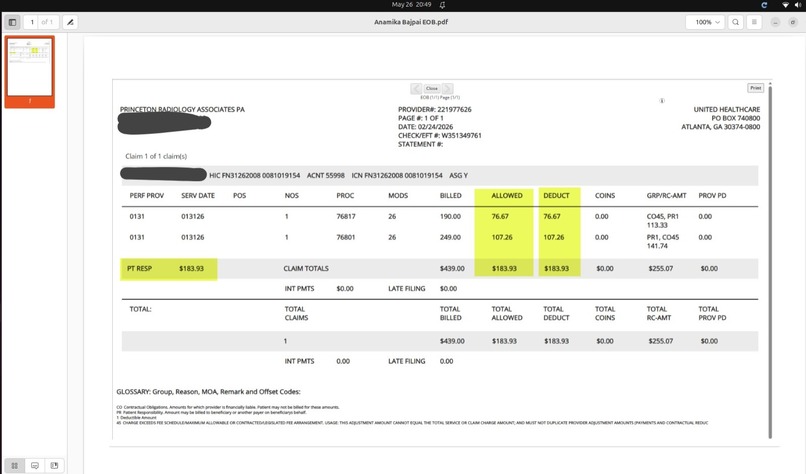The width and height of the screenshot is (806, 474).
Task: Click allowed amount 107.26 in ALLOWED column
Action: tap(502, 238)
